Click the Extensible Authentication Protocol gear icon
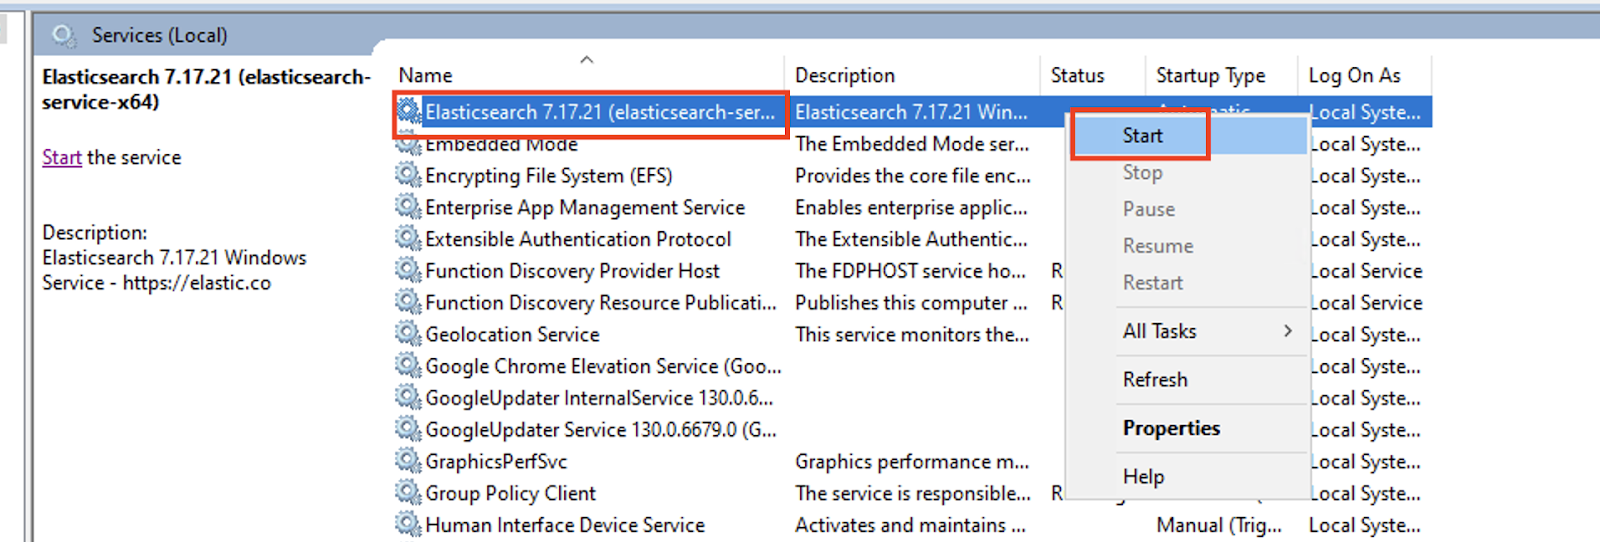The height and width of the screenshot is (542, 1600). (408, 239)
